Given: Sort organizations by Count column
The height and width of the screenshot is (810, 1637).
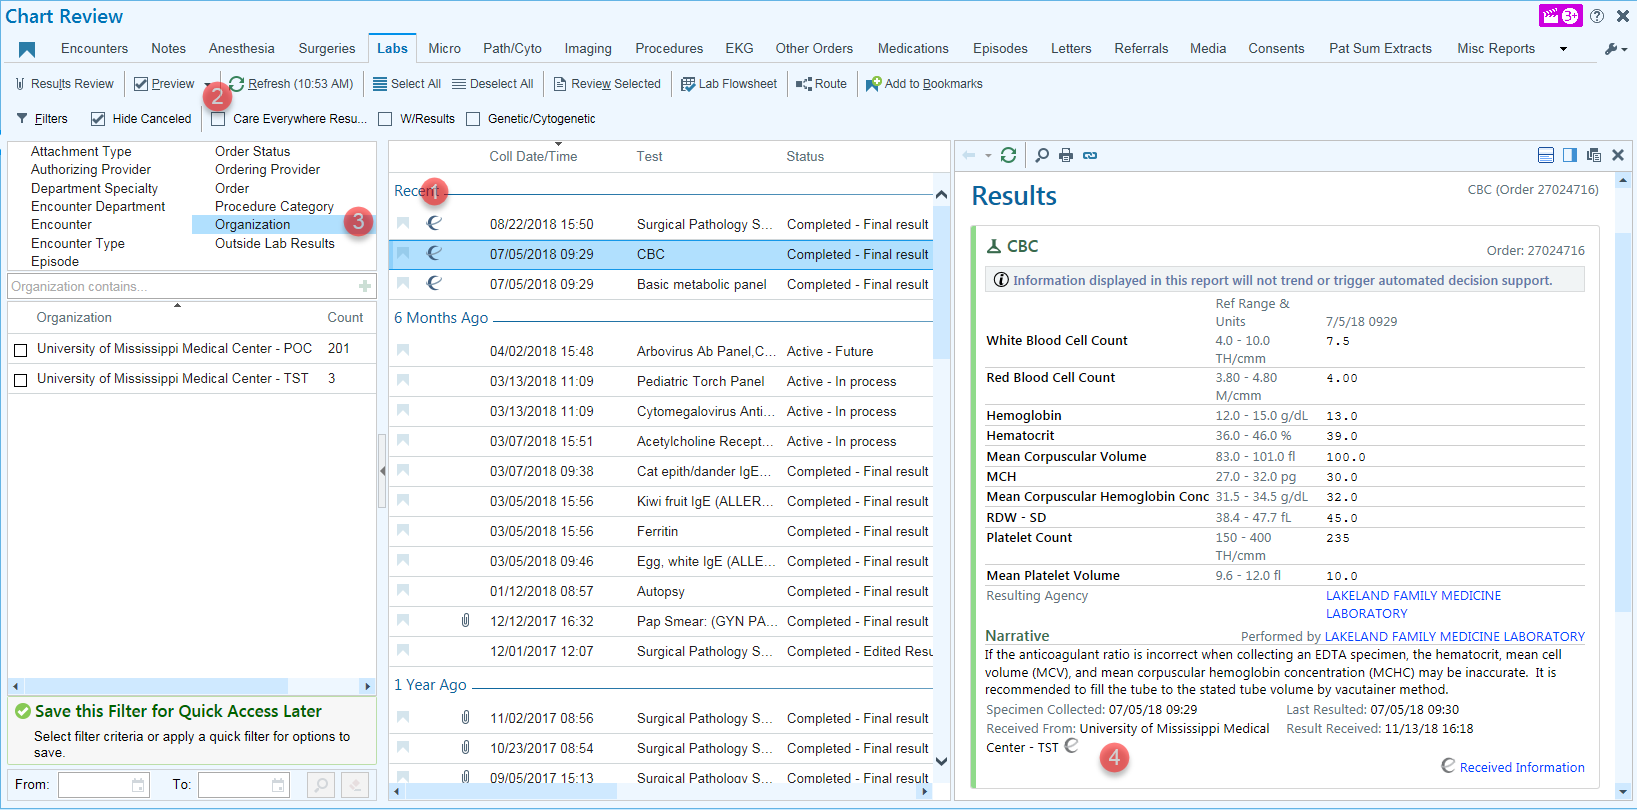Looking at the screenshot, I should pyautogui.click(x=345, y=317).
